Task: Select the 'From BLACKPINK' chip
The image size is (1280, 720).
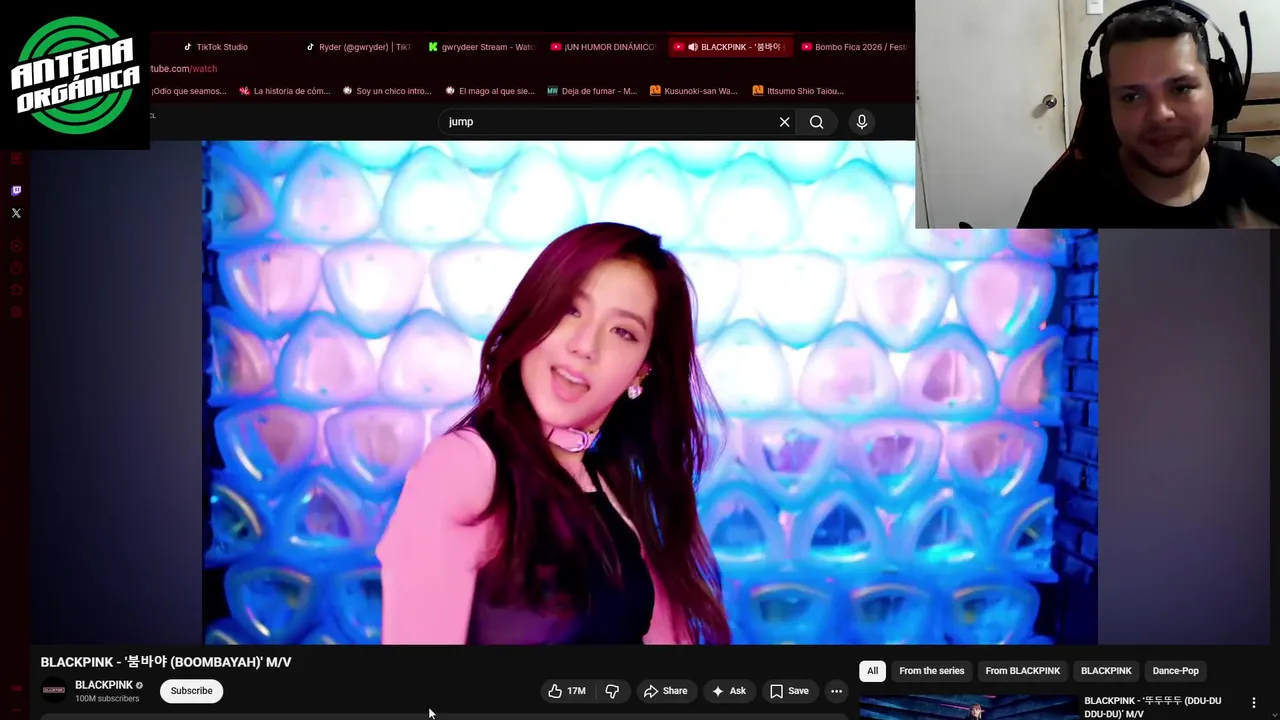Action: [x=1022, y=671]
